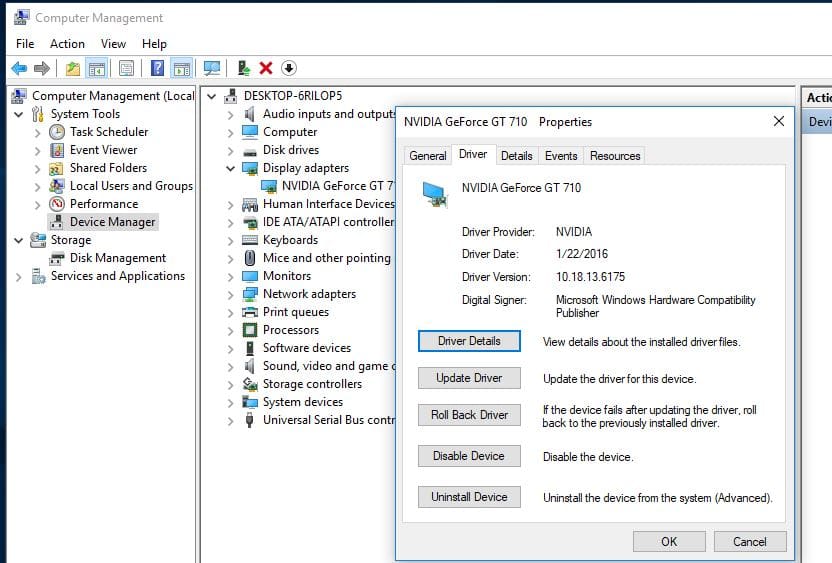
Task: Select Human Interface Devices category
Action: [x=328, y=204]
